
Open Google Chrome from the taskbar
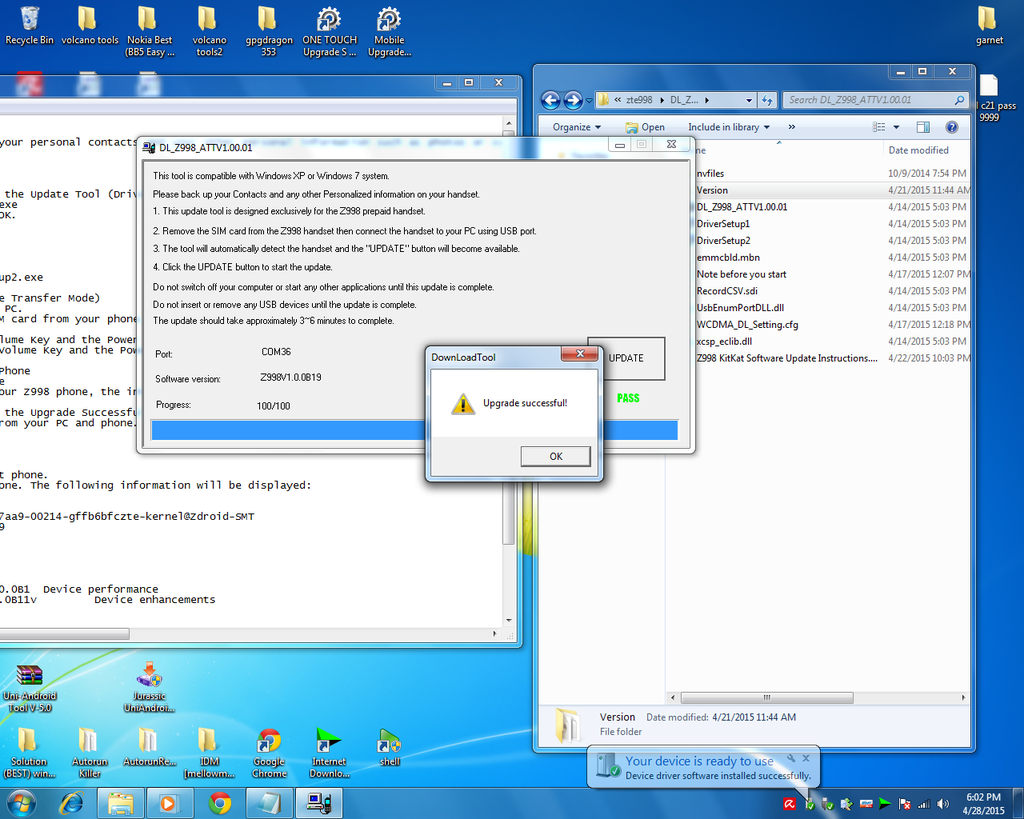pyautogui.click(x=220, y=803)
